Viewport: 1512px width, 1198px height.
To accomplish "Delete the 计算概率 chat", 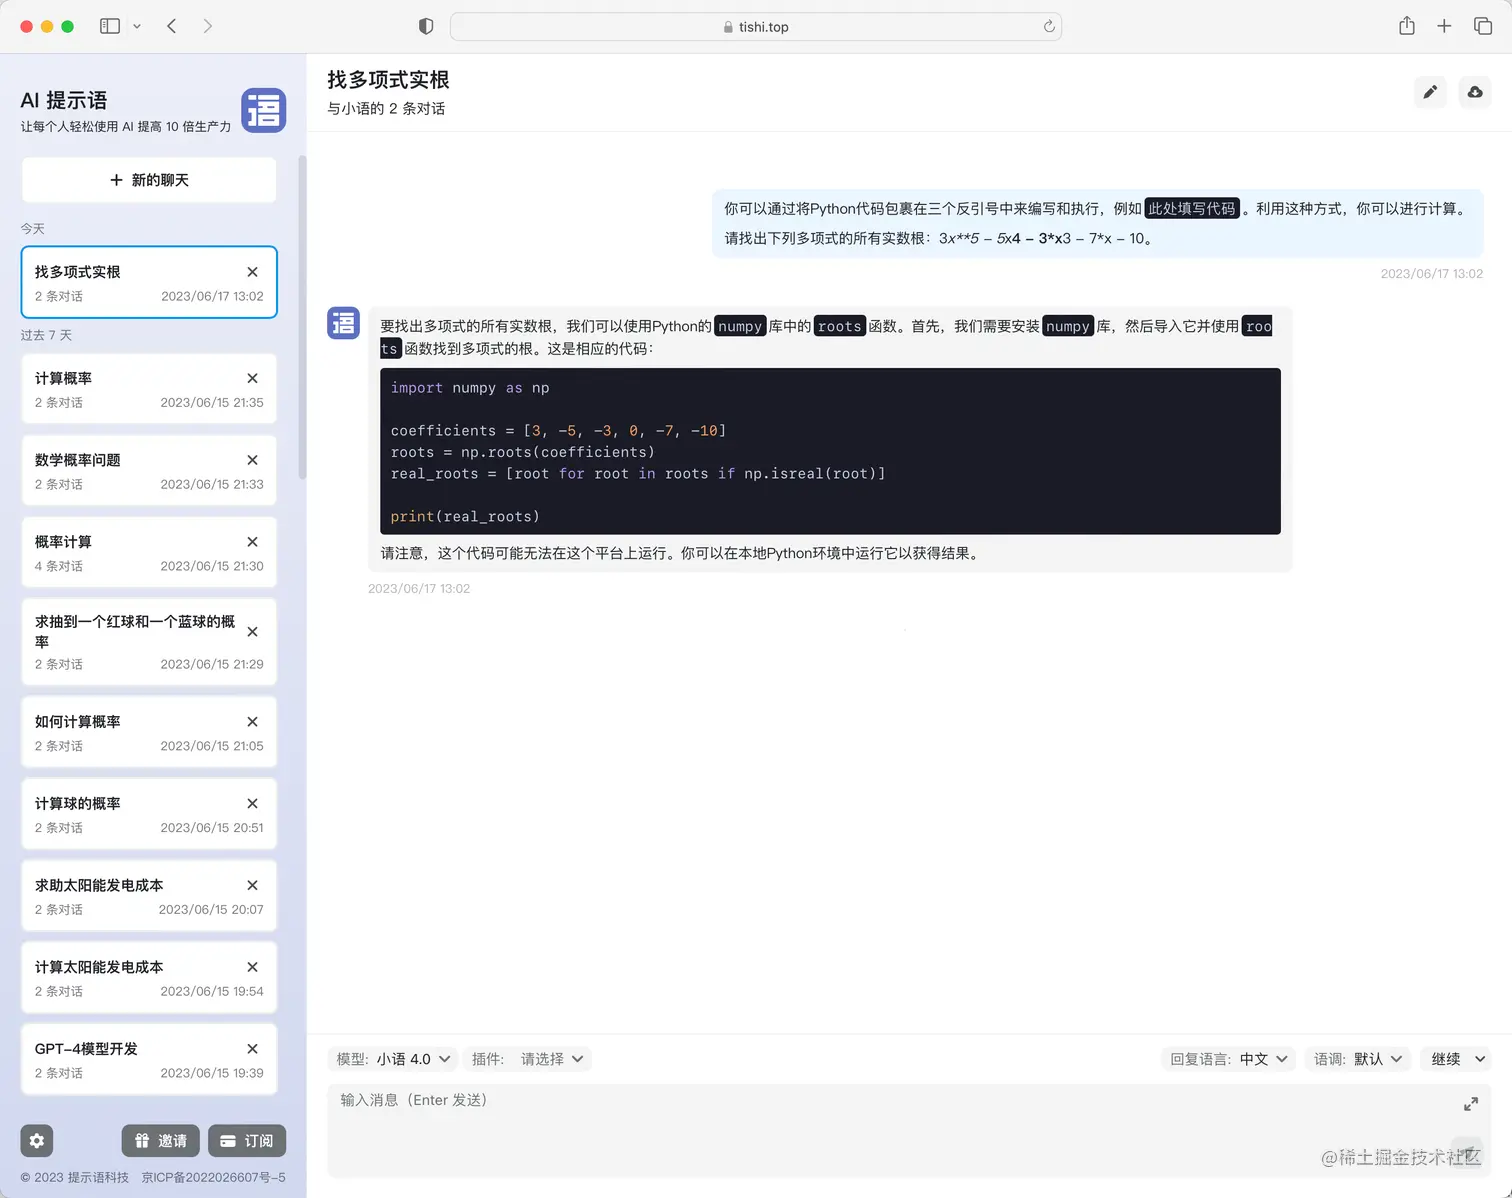I will [252, 378].
